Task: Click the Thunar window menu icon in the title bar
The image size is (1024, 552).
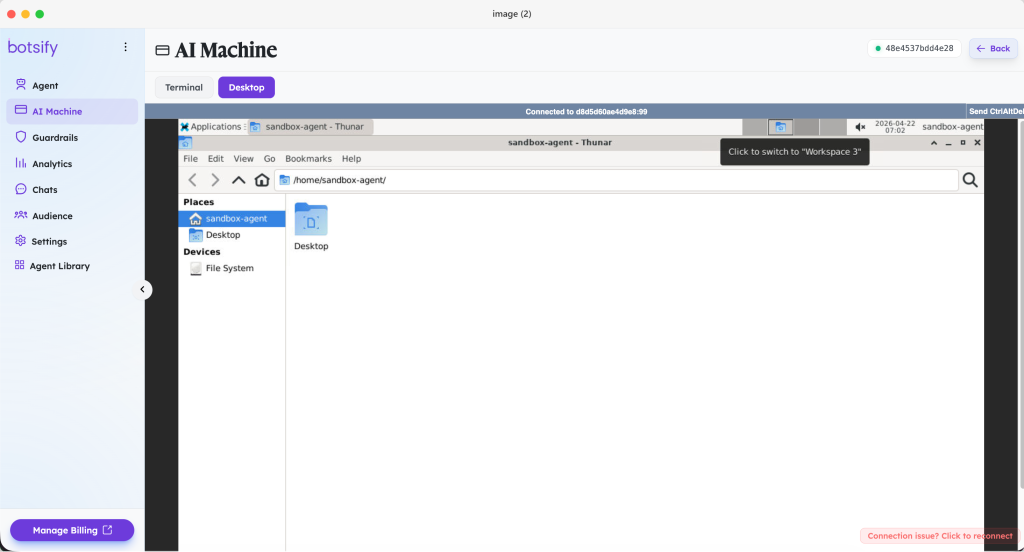Action: tap(185, 142)
